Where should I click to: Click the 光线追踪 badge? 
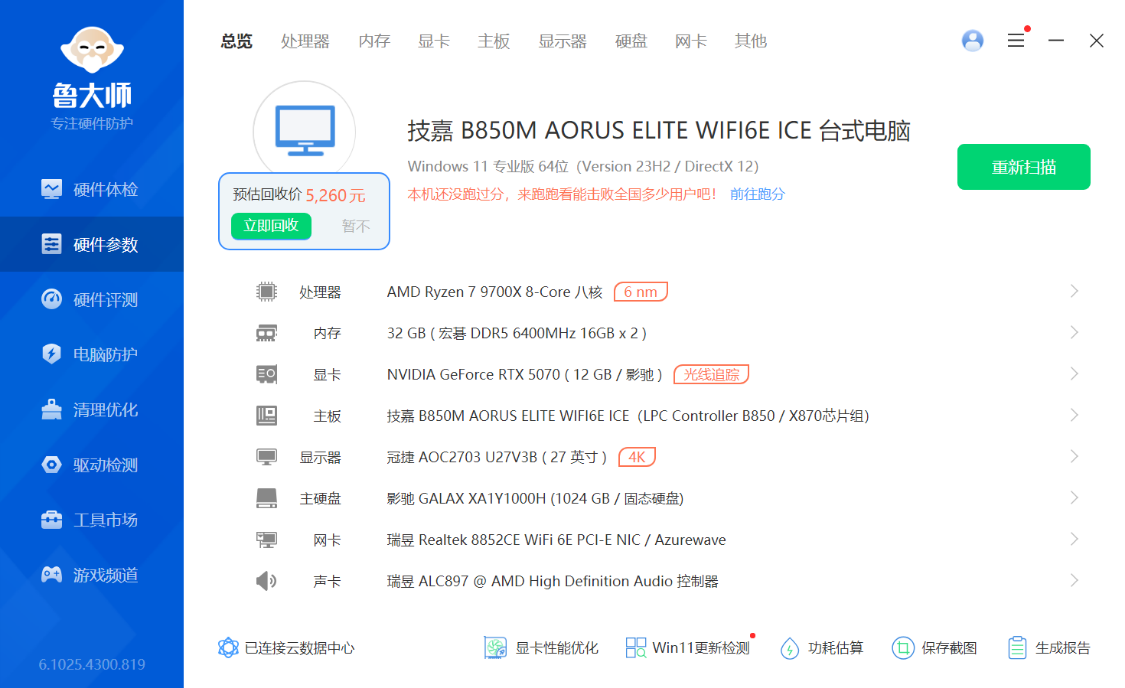point(711,374)
